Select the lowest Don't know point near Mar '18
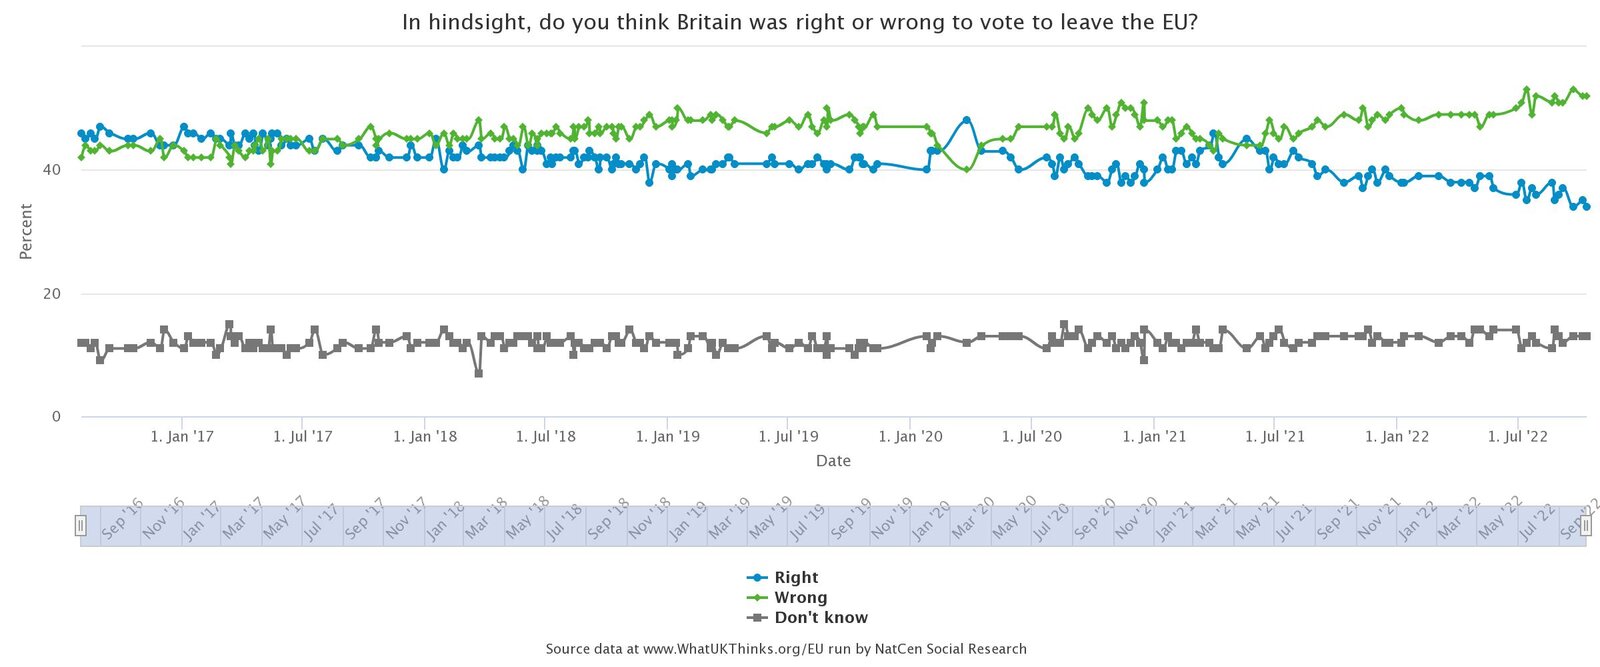 click(x=477, y=373)
